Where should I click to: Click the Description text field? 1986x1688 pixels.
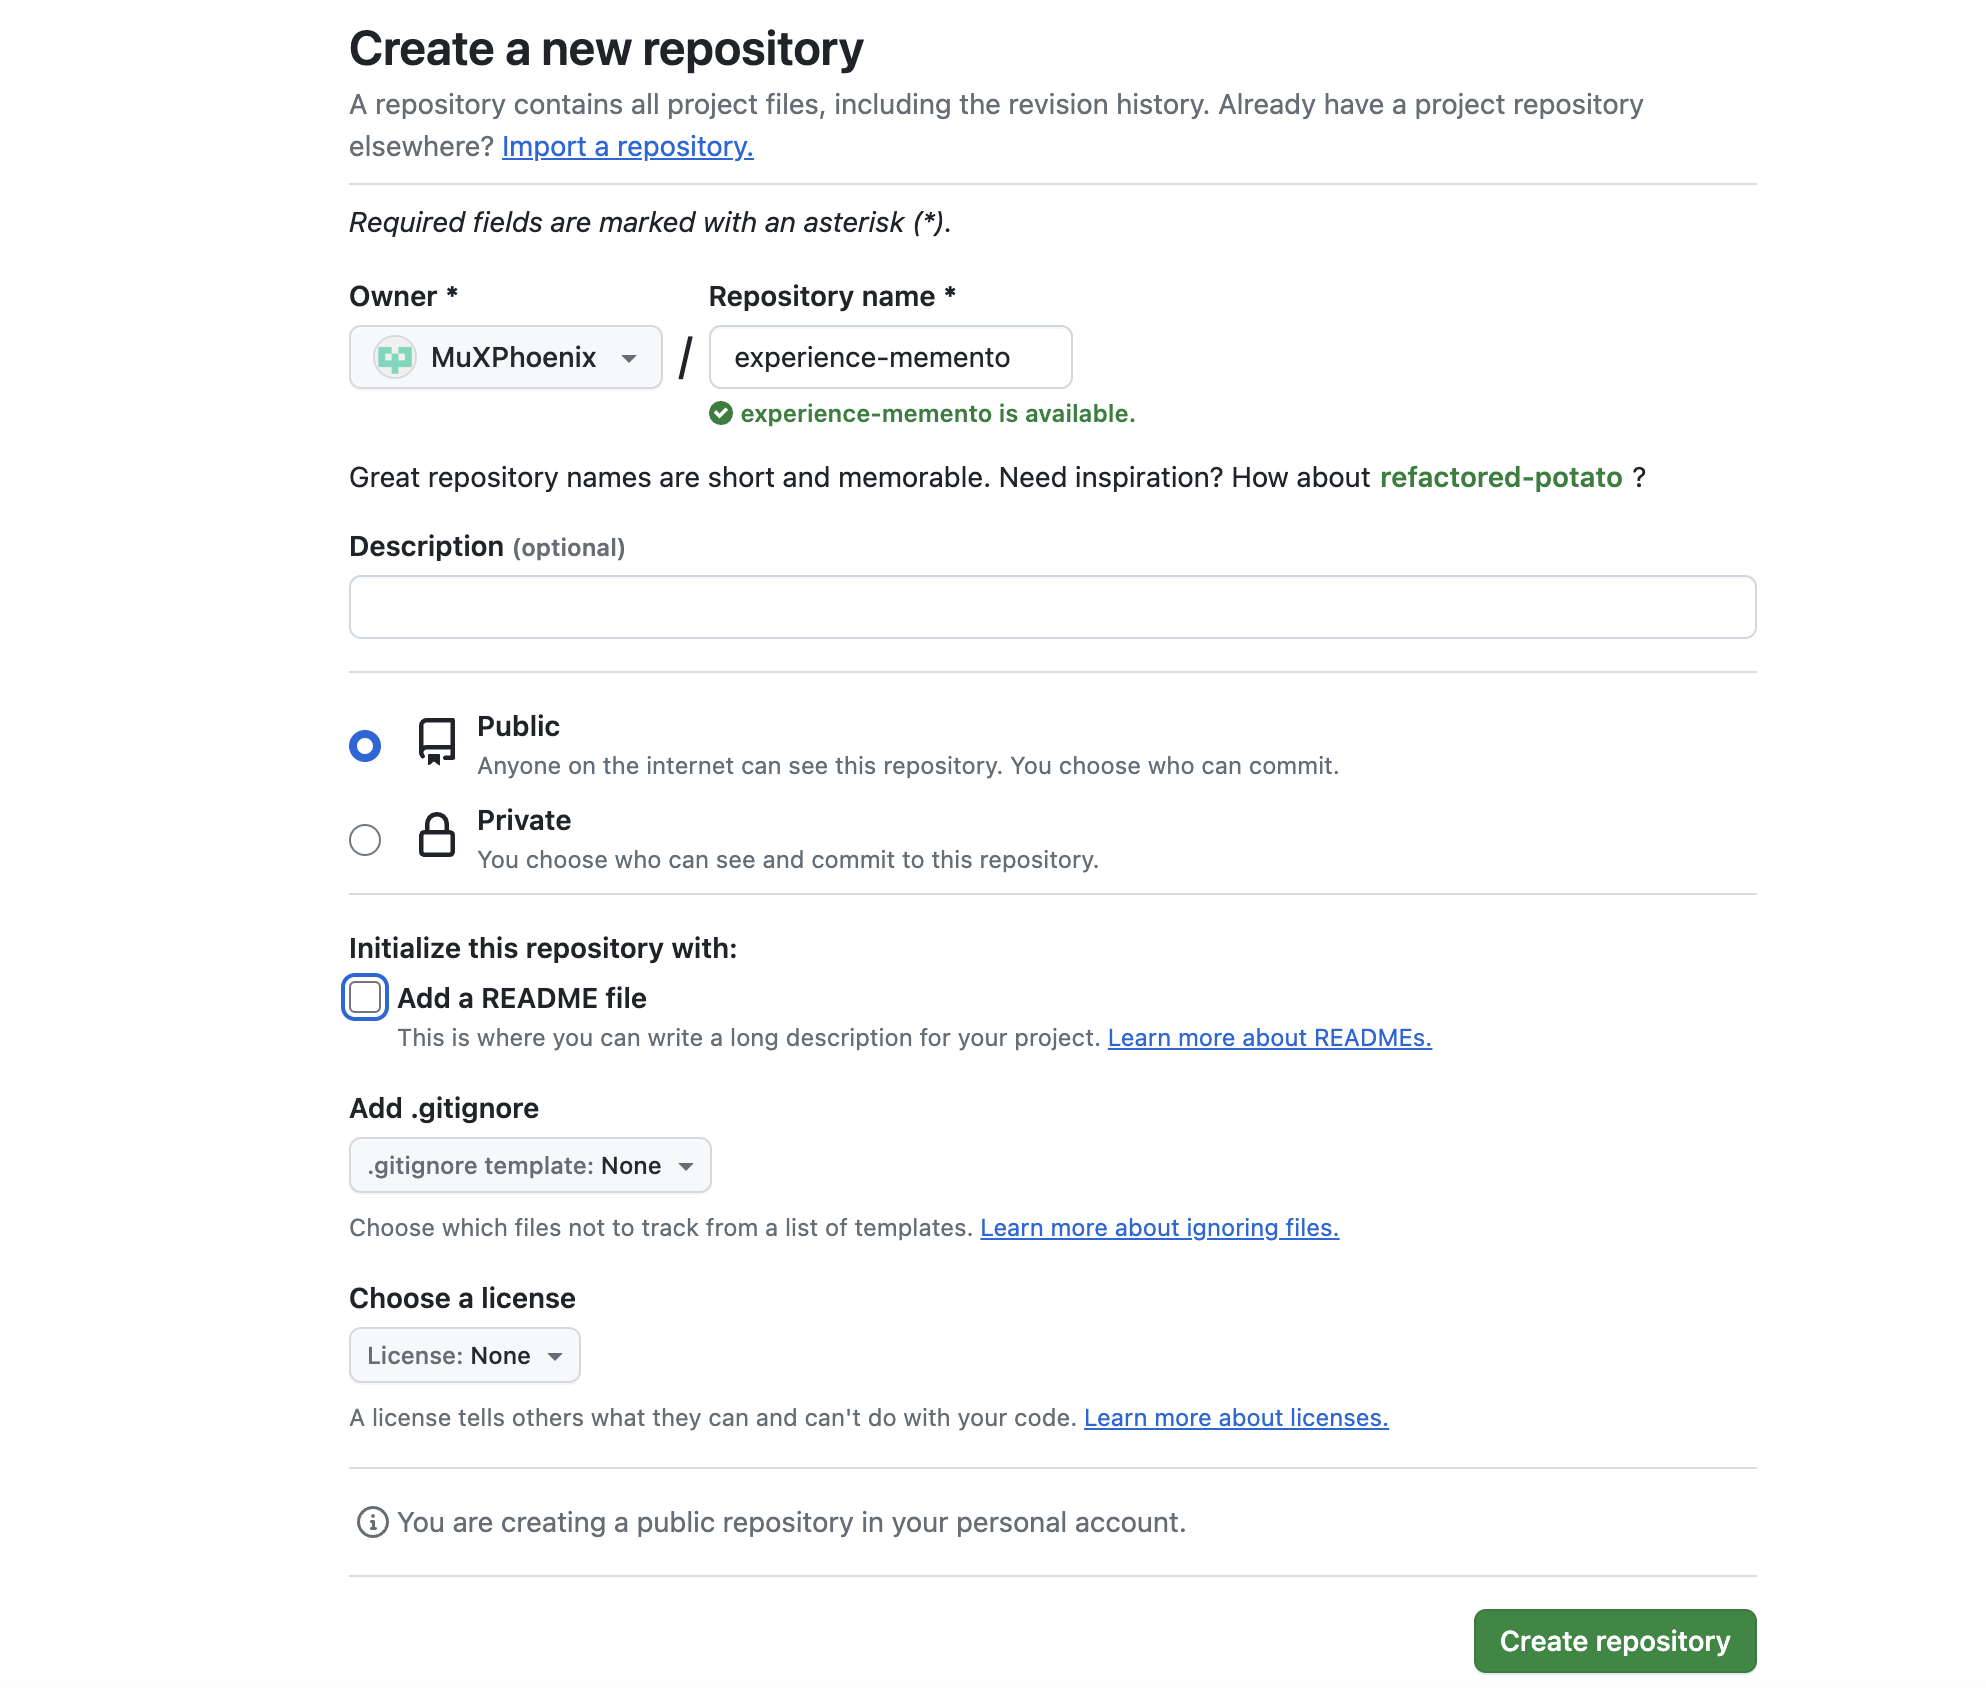pos(1053,607)
